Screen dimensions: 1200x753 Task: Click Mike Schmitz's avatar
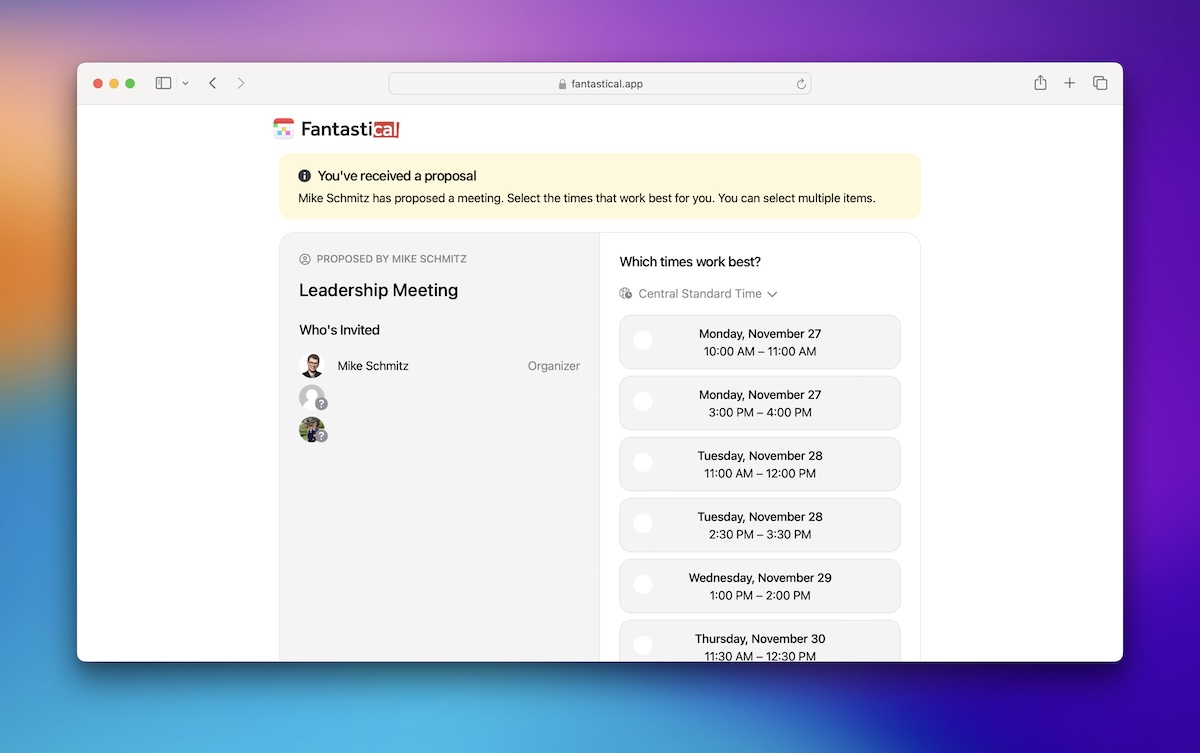[312, 365]
